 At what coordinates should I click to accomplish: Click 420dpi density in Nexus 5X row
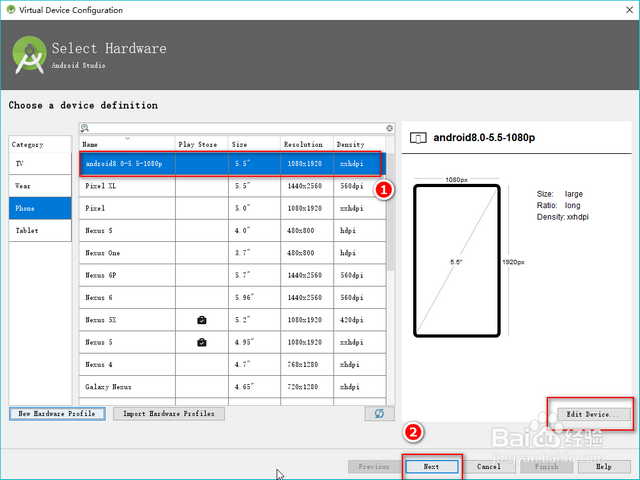click(351, 320)
